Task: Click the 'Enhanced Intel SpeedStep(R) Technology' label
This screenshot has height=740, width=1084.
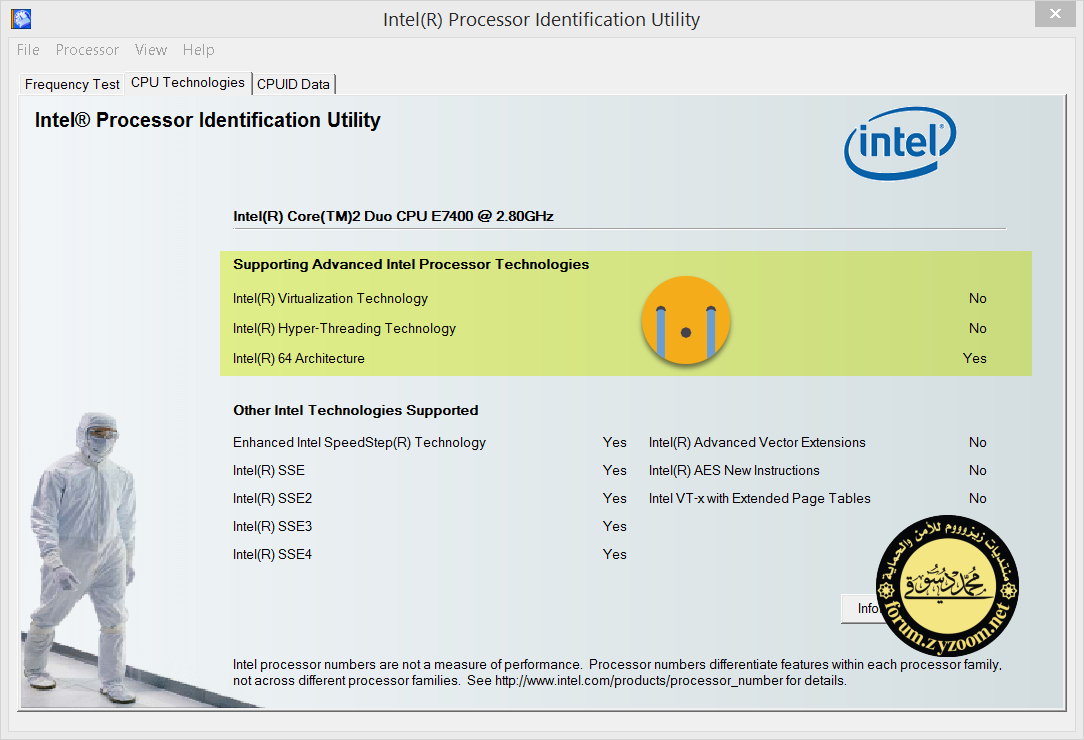Action: pyautogui.click(x=359, y=443)
